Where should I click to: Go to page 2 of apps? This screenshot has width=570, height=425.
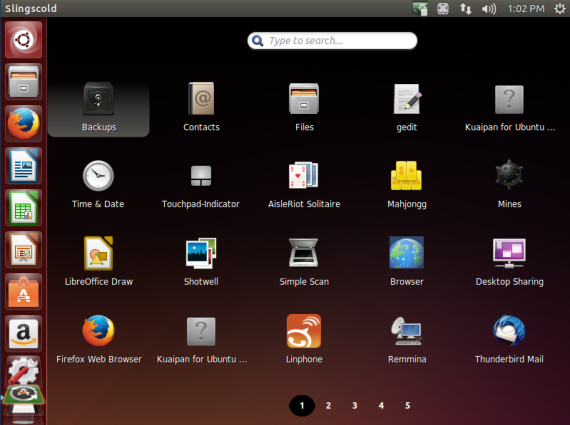[328, 405]
